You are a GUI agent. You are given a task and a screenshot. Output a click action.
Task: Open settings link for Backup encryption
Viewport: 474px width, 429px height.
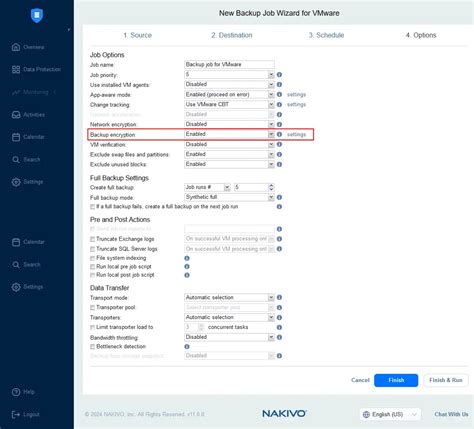pos(296,135)
